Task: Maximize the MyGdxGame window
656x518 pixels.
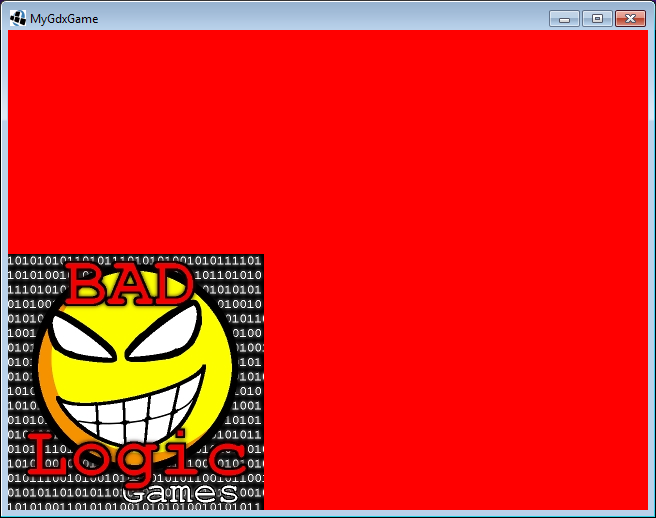Action: click(x=597, y=19)
